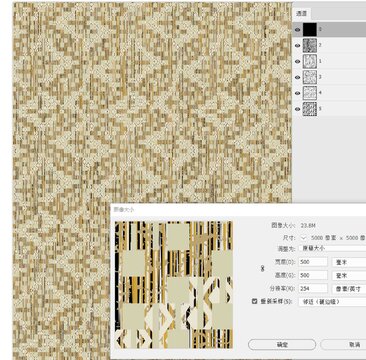Select the black channel thumbnail
Screen dimensions: 366x360
pyautogui.click(x=310, y=30)
